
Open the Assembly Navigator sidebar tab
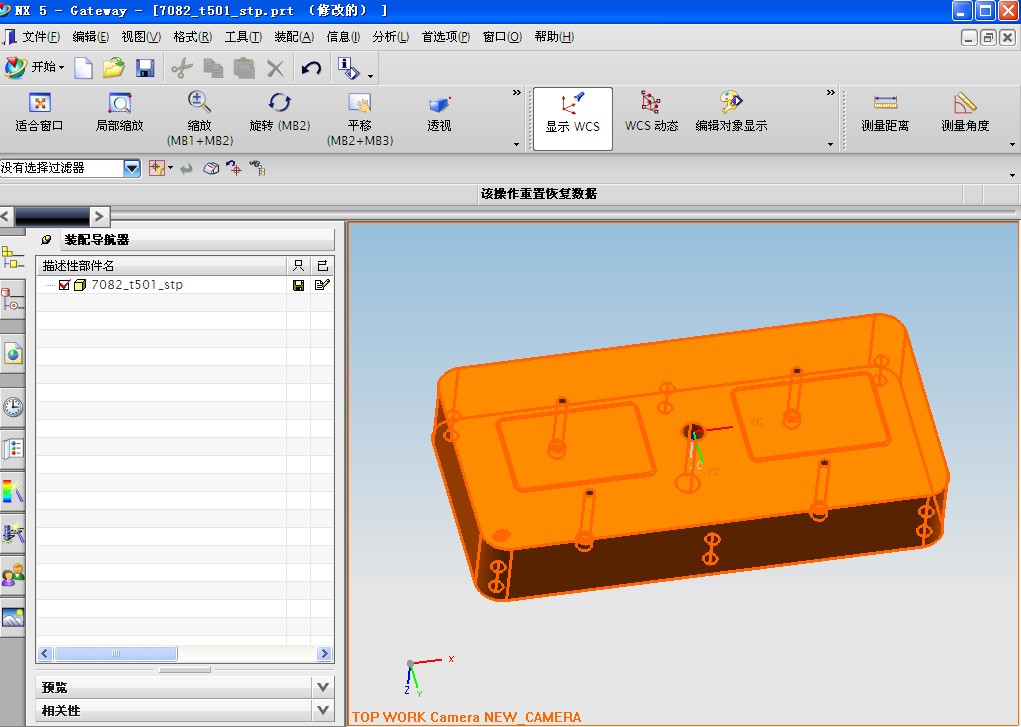pos(12,257)
